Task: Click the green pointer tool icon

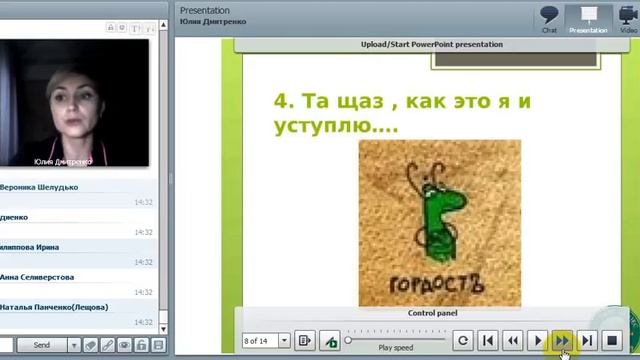Action: 330,340
